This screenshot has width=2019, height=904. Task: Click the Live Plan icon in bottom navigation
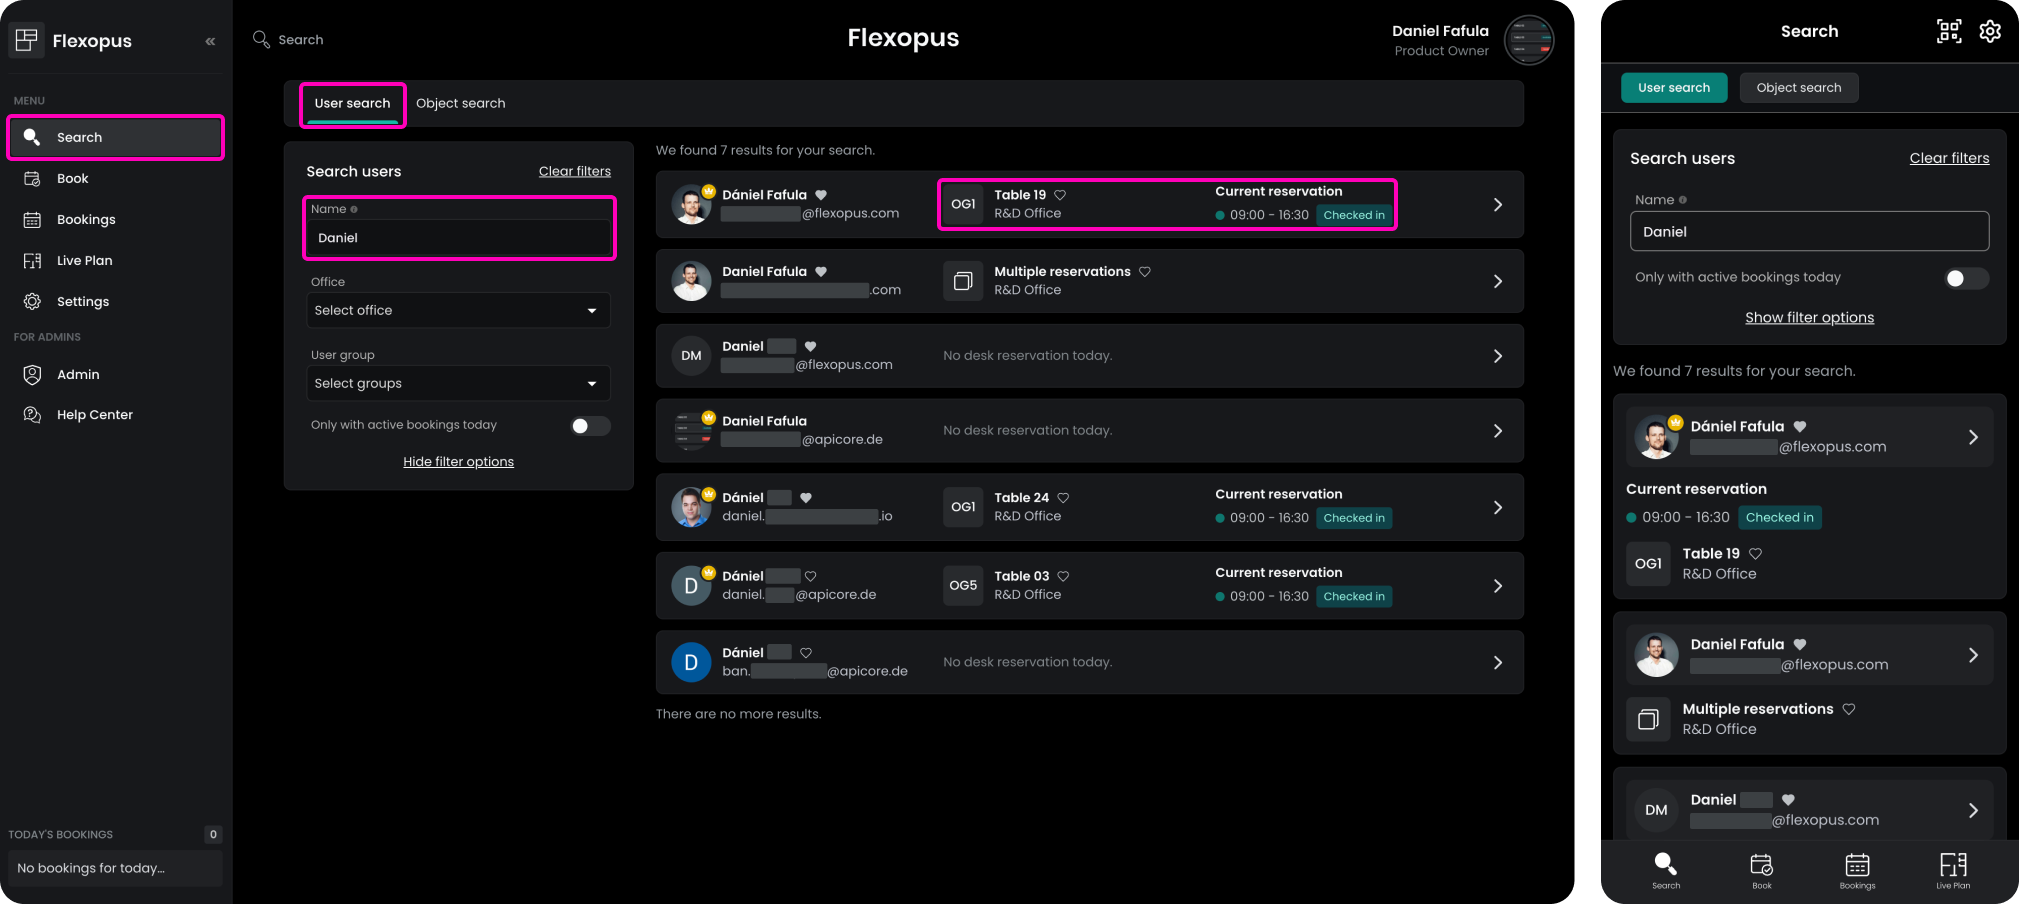[x=1952, y=869]
